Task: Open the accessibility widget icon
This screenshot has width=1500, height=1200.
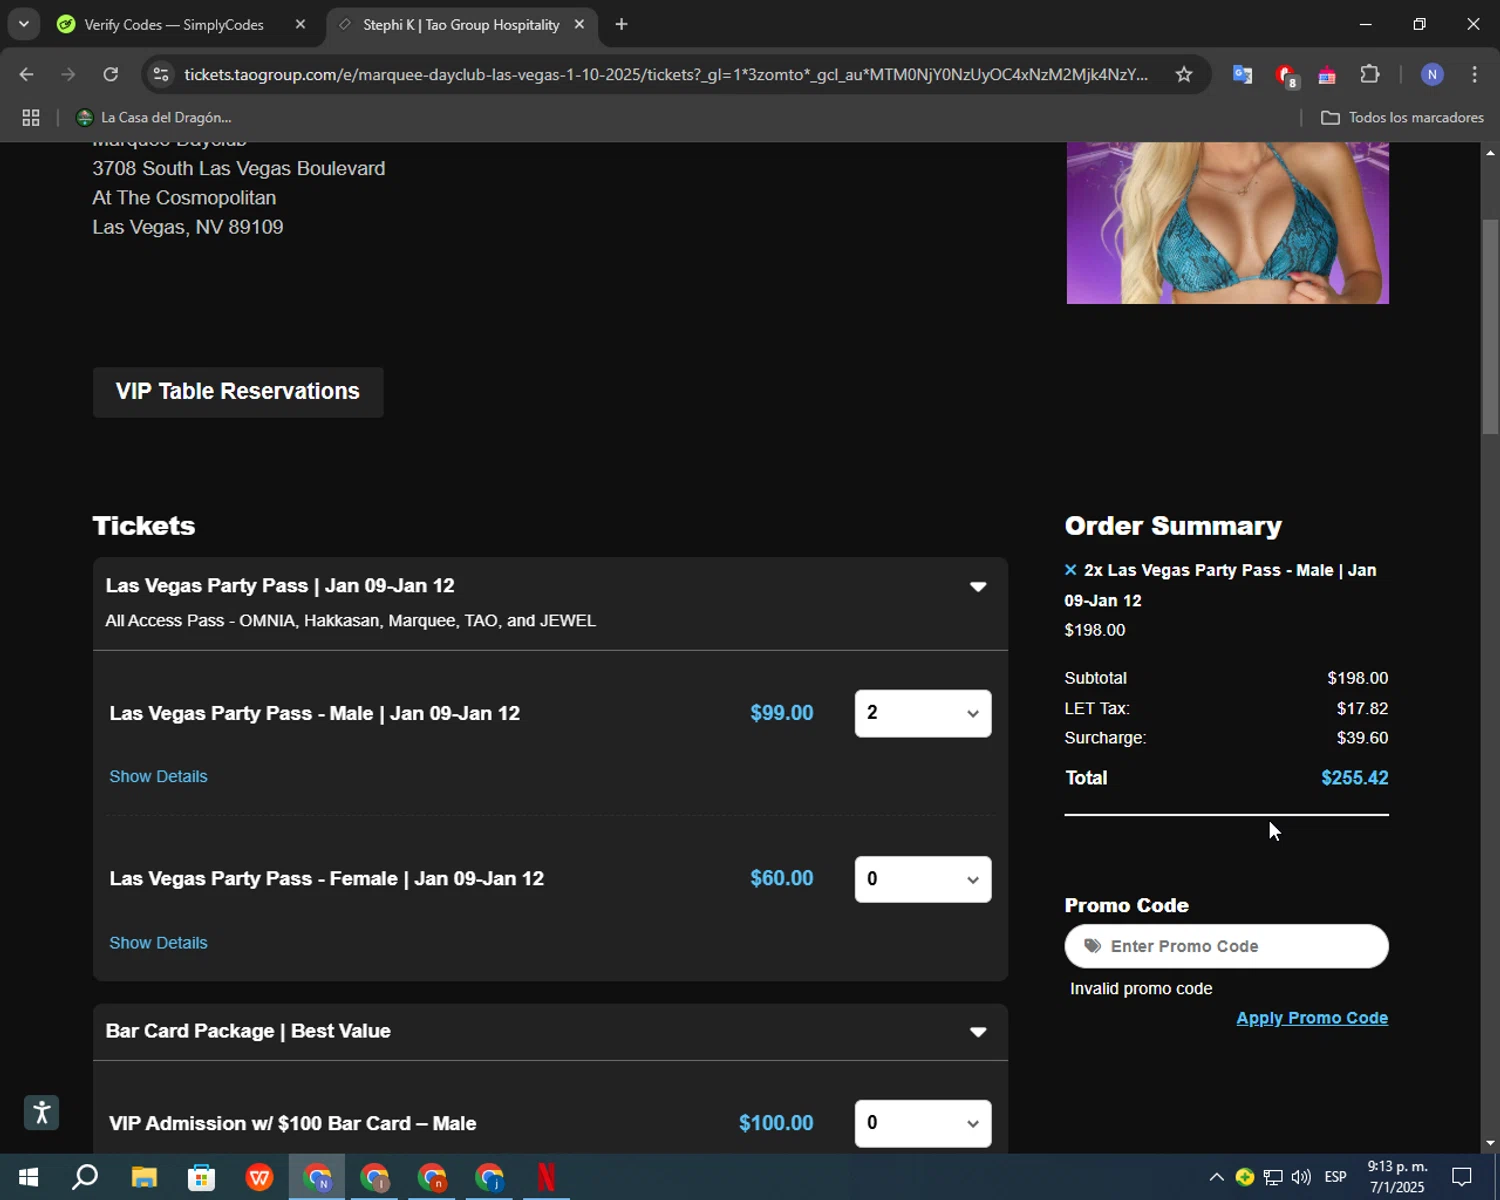Action: click(x=42, y=1112)
